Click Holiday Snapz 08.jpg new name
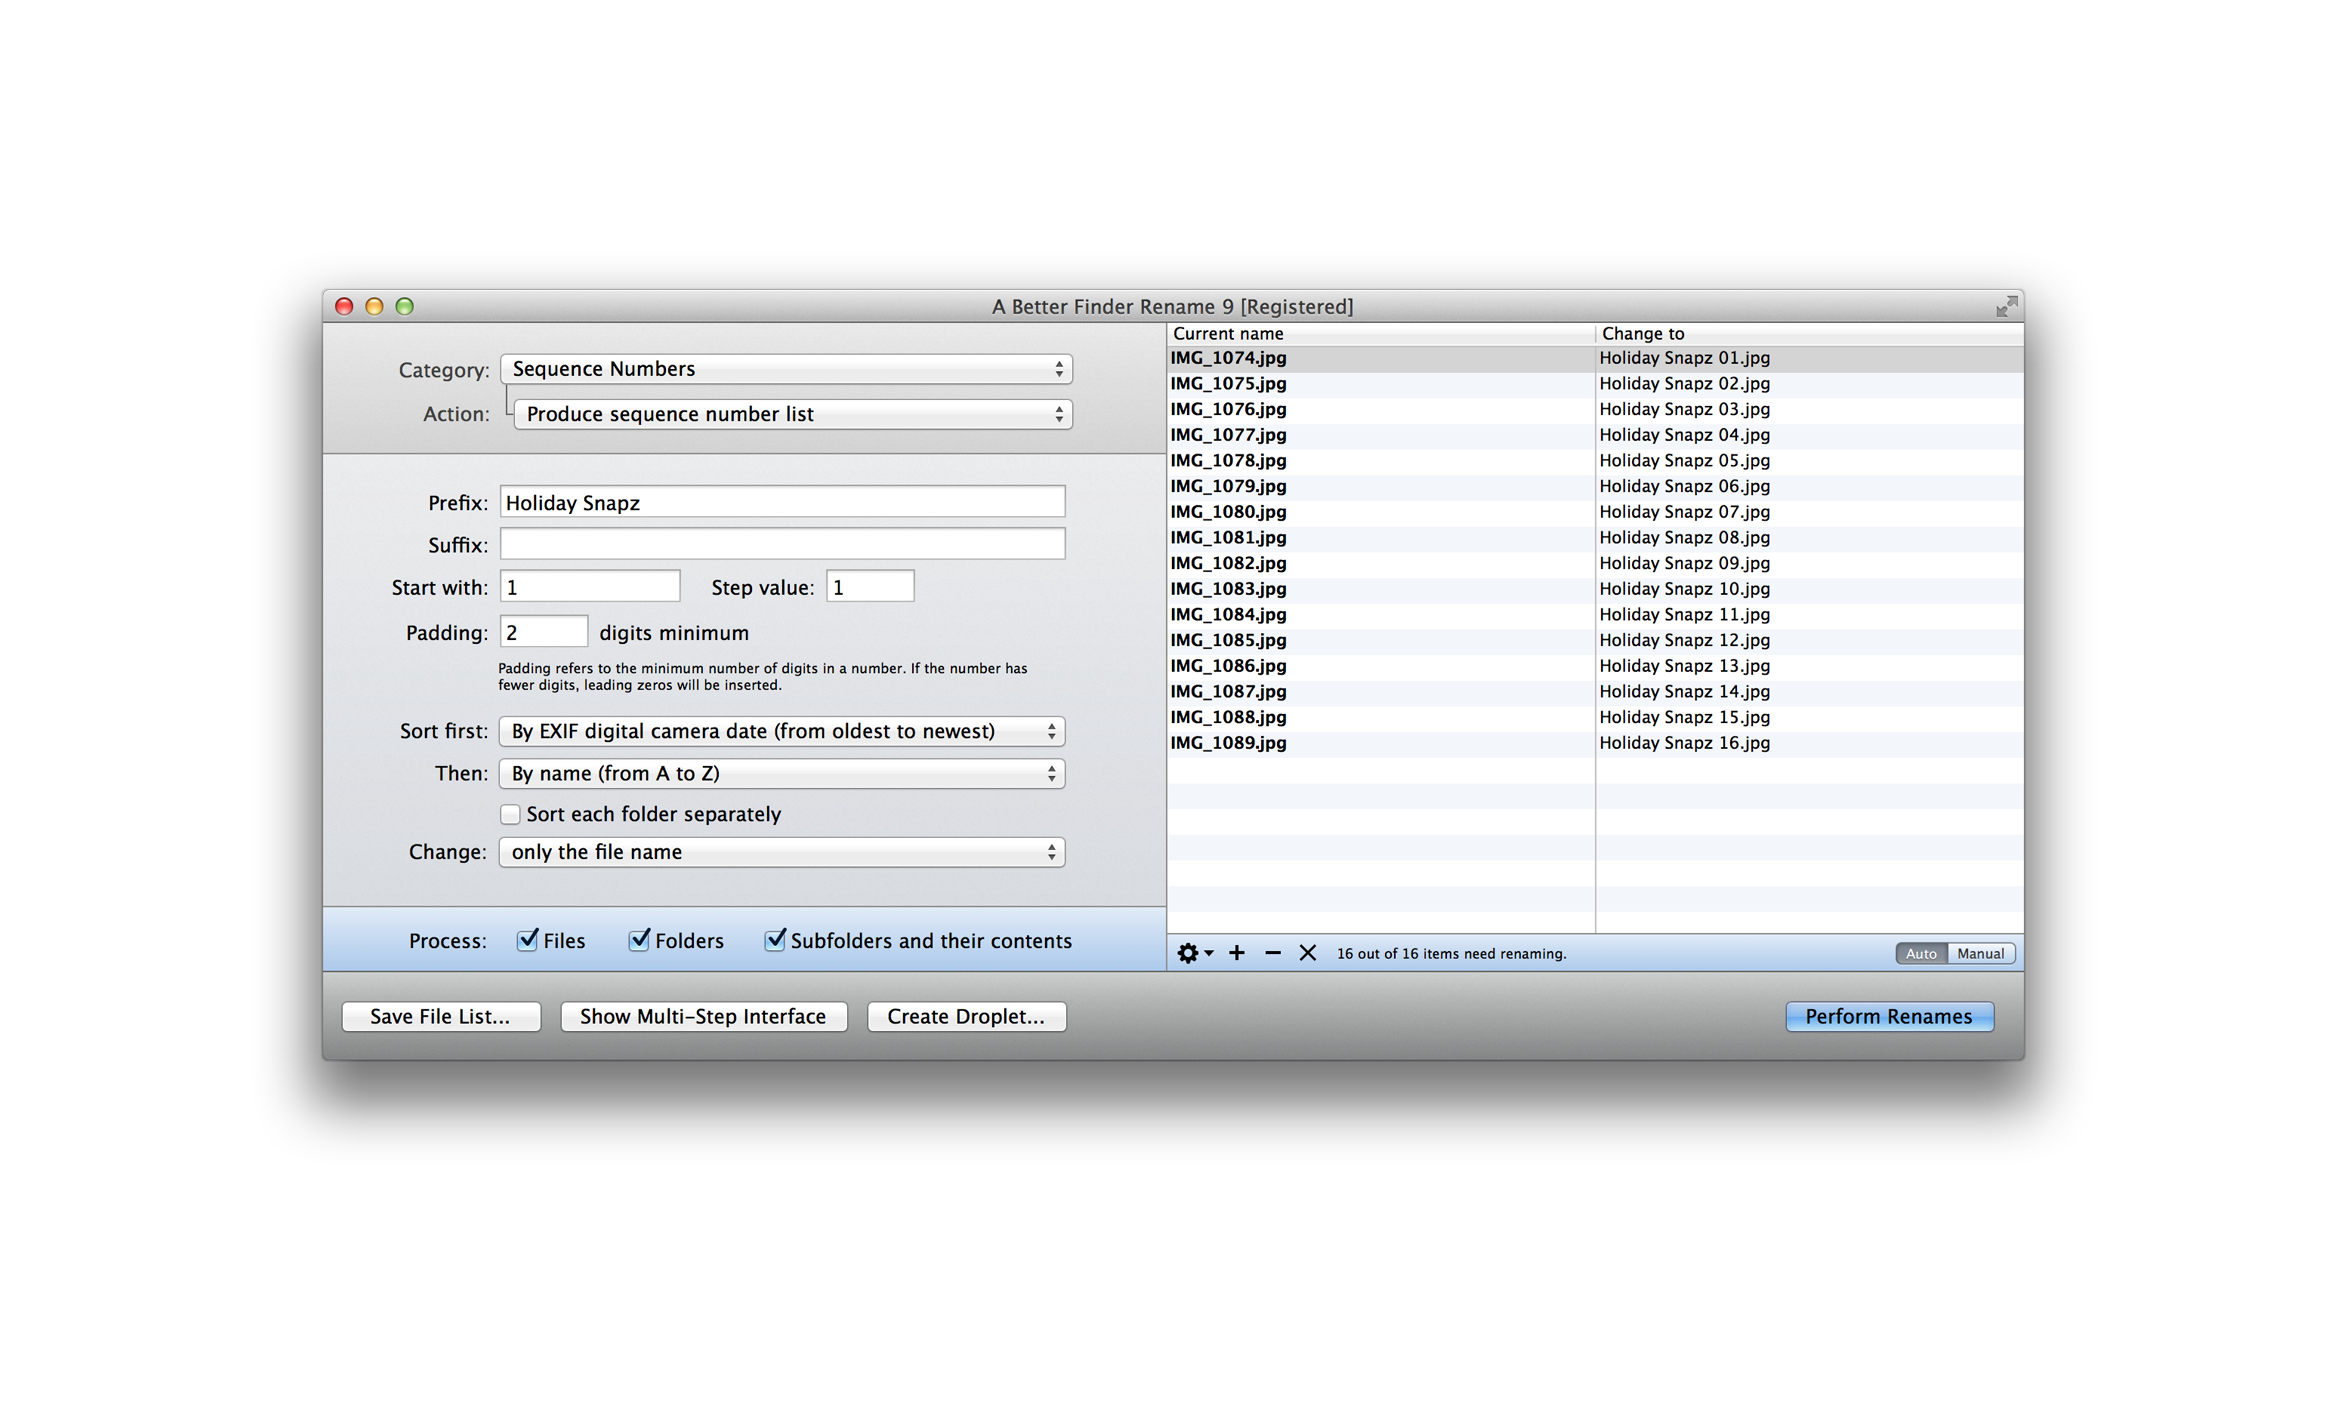The height and width of the screenshot is (1417, 2348). 1684,538
